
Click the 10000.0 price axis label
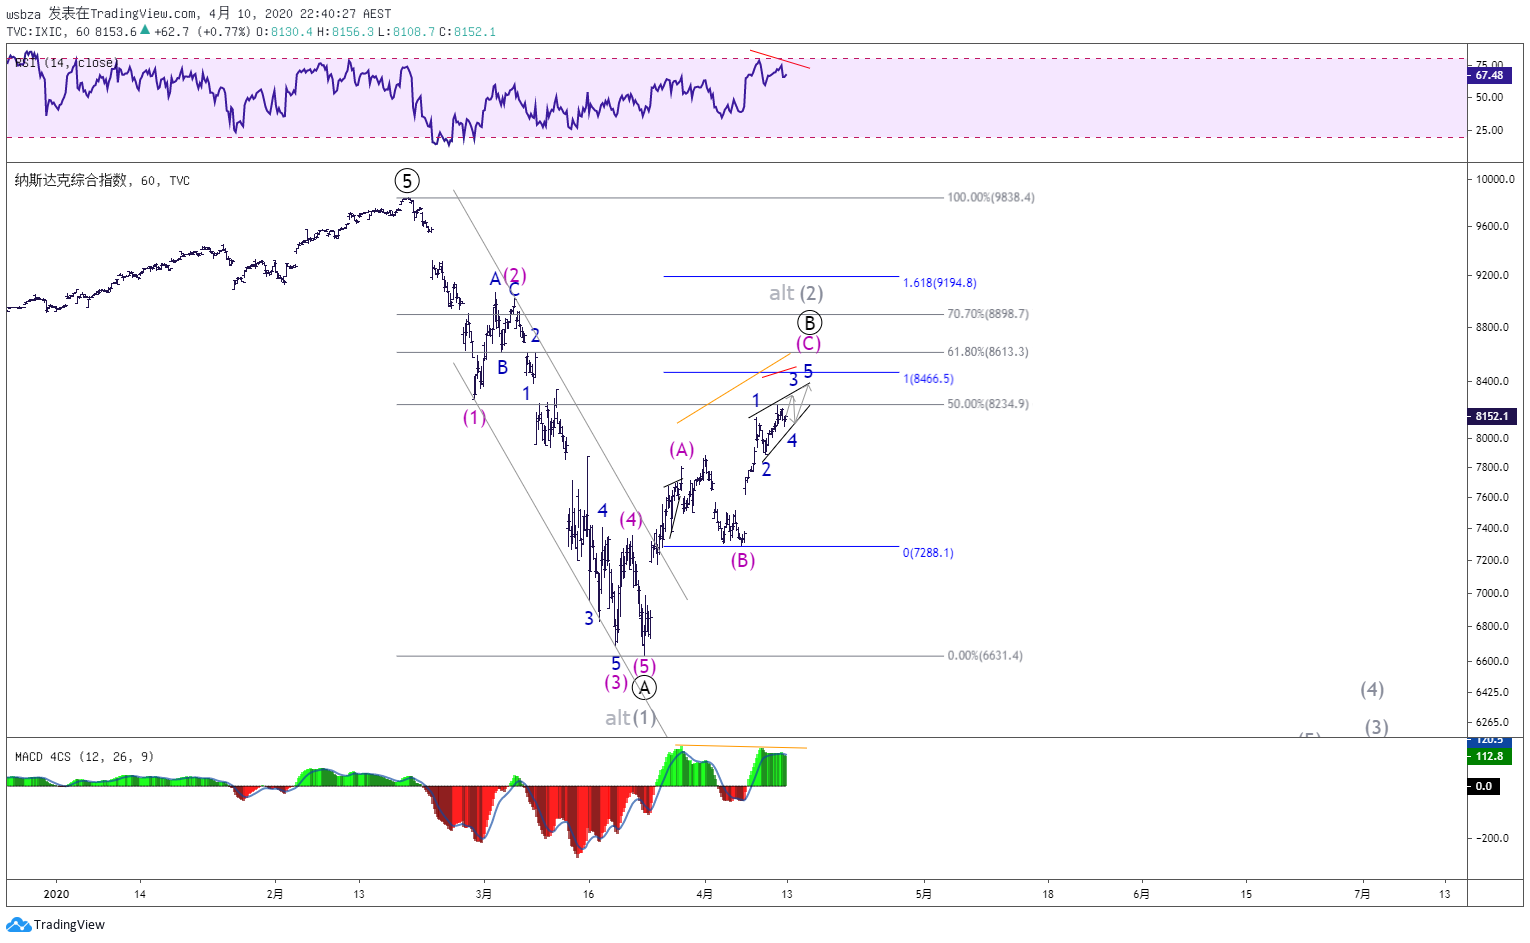[x=1496, y=180]
